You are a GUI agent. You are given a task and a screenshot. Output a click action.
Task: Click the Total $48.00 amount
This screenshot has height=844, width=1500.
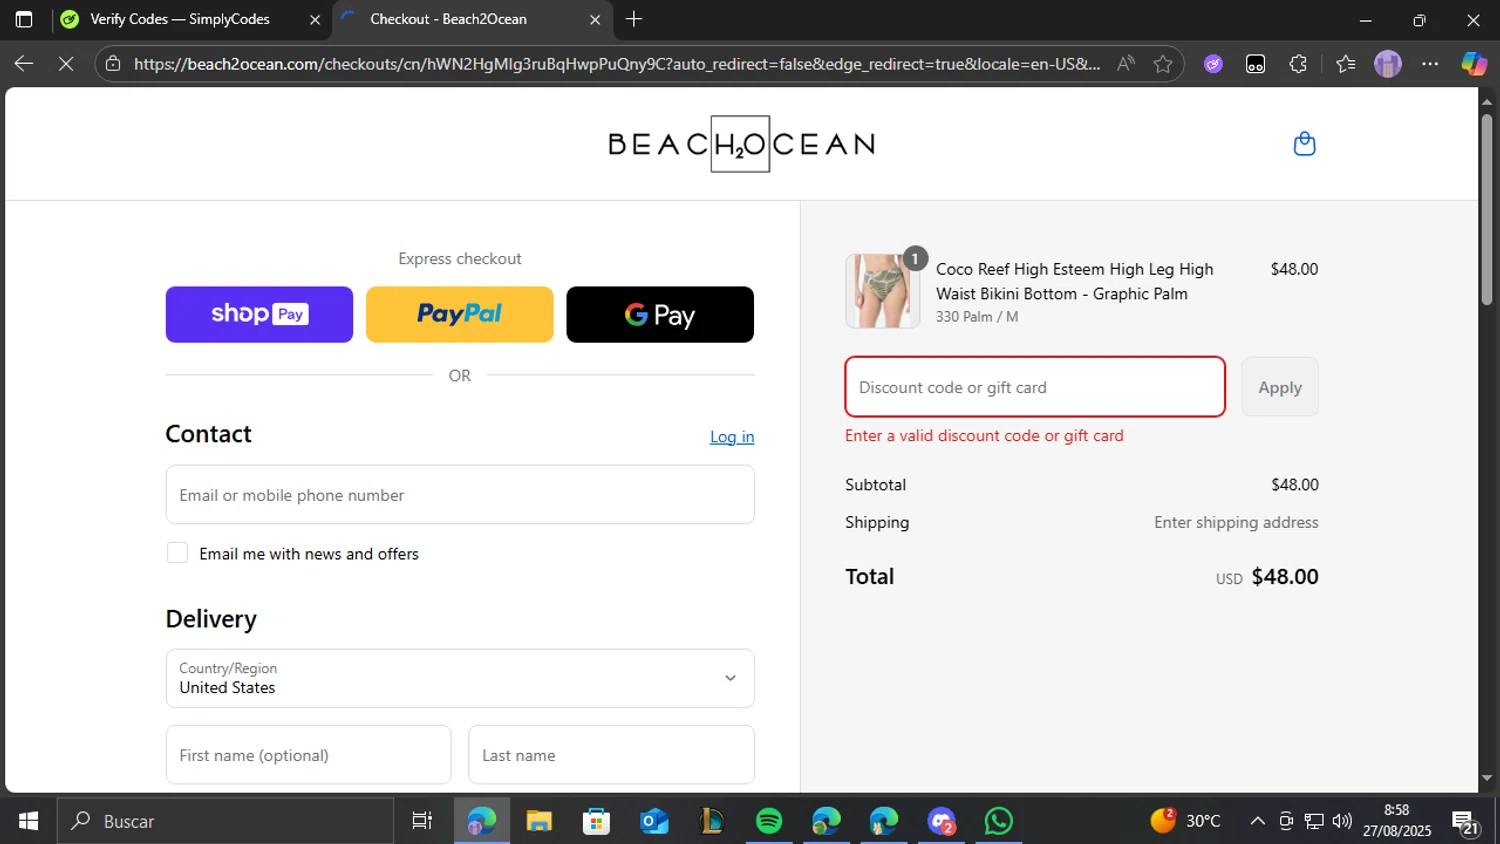(x=1285, y=577)
